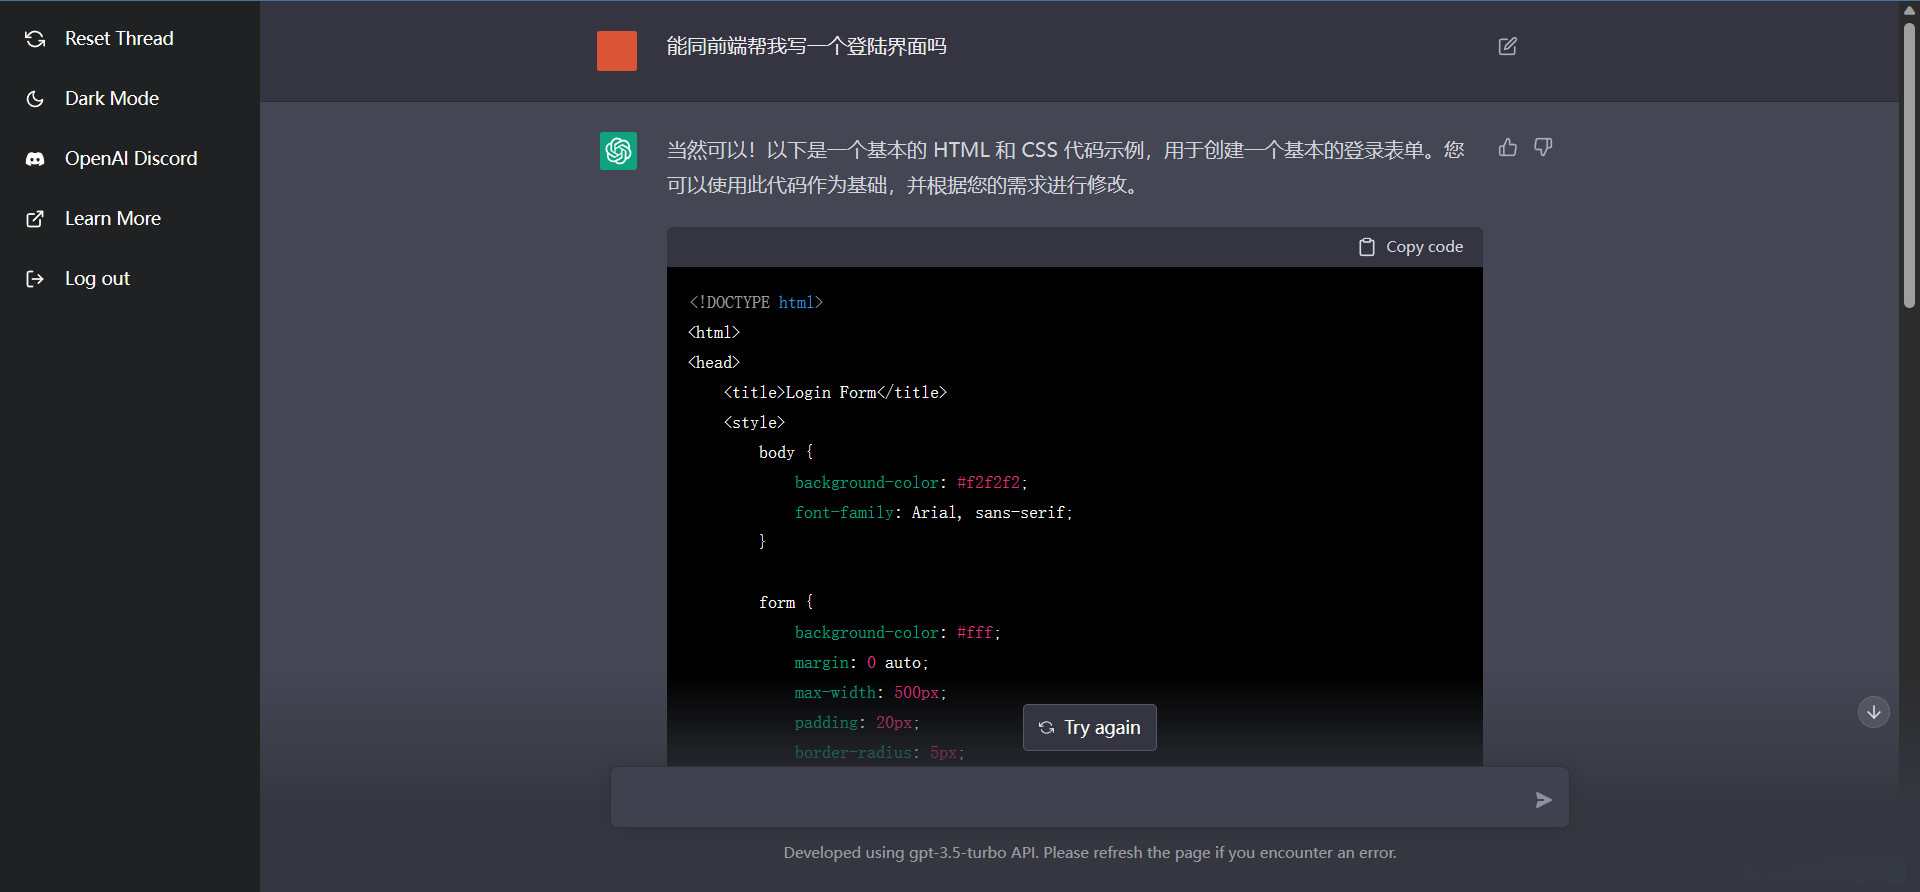Give thumbs down to the response

pos(1543,148)
